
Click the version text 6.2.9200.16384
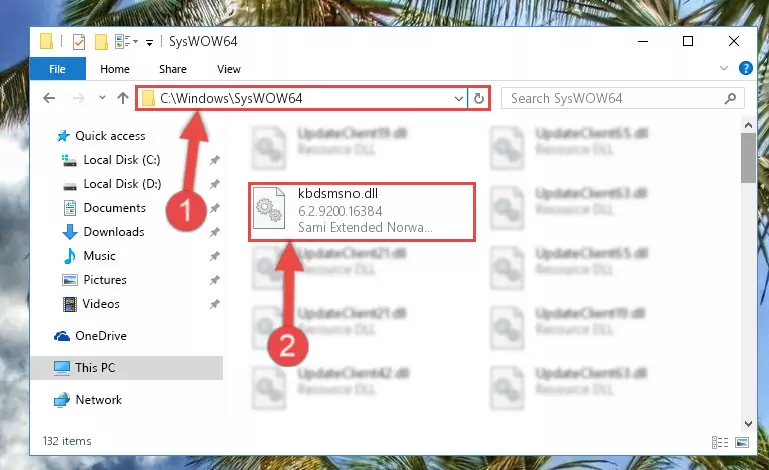(340, 211)
